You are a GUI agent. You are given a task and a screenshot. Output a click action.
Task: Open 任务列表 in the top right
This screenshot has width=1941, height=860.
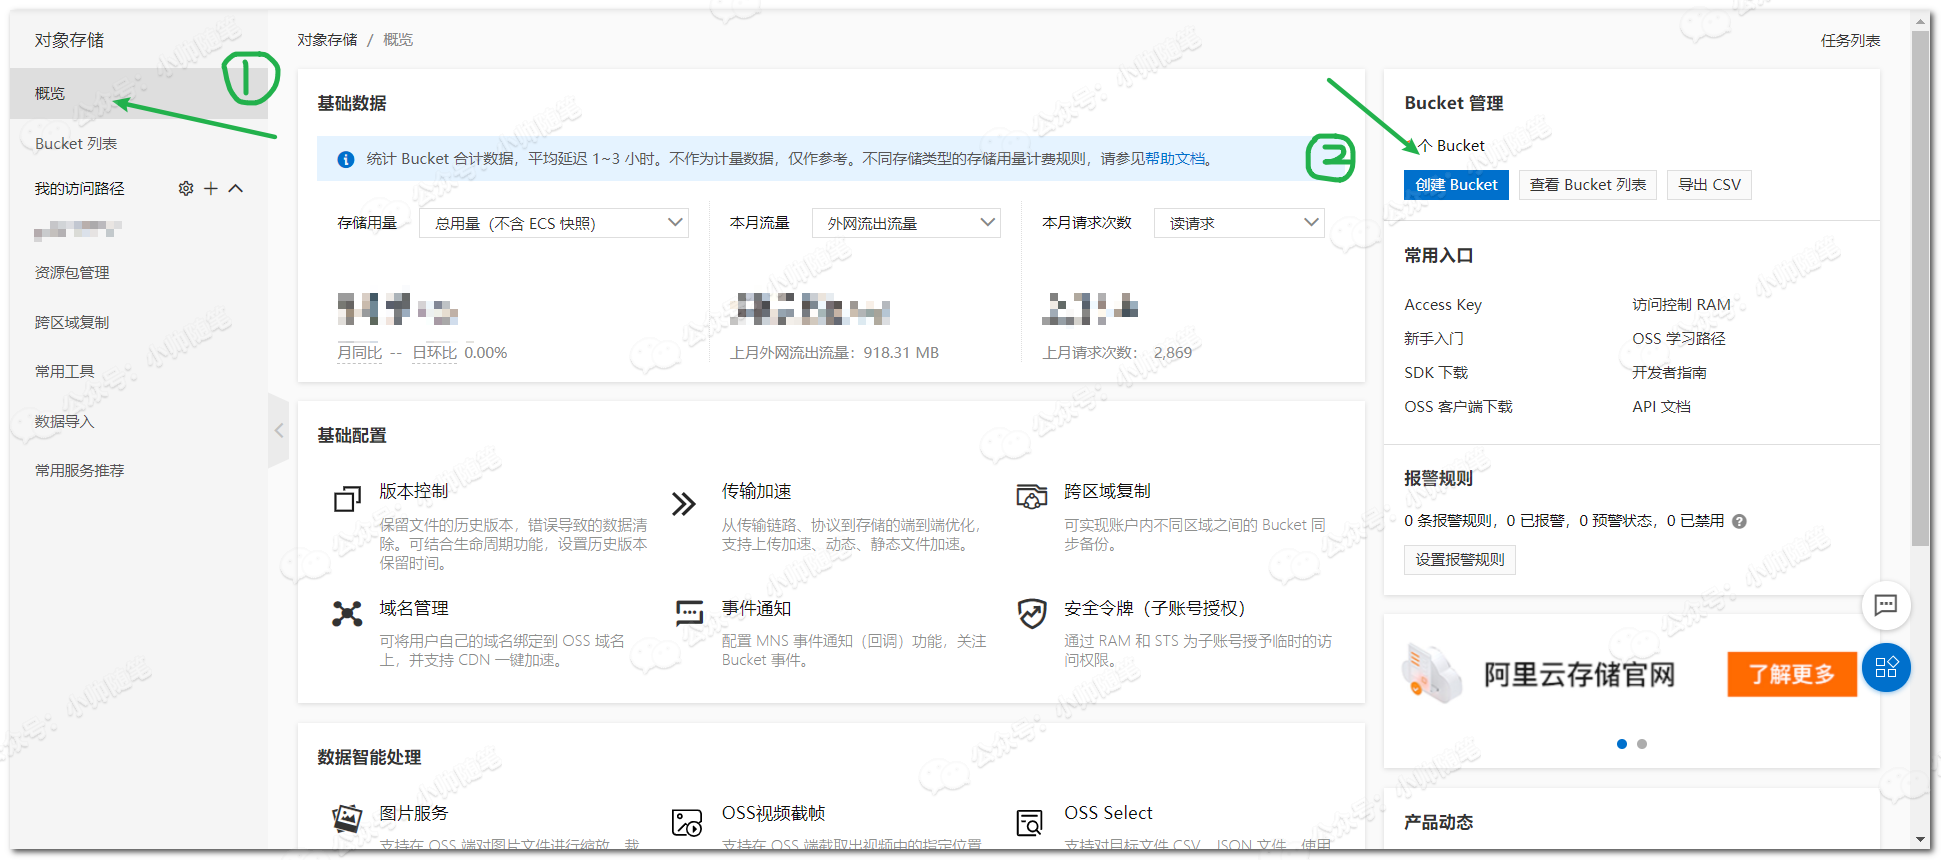pos(1850,41)
